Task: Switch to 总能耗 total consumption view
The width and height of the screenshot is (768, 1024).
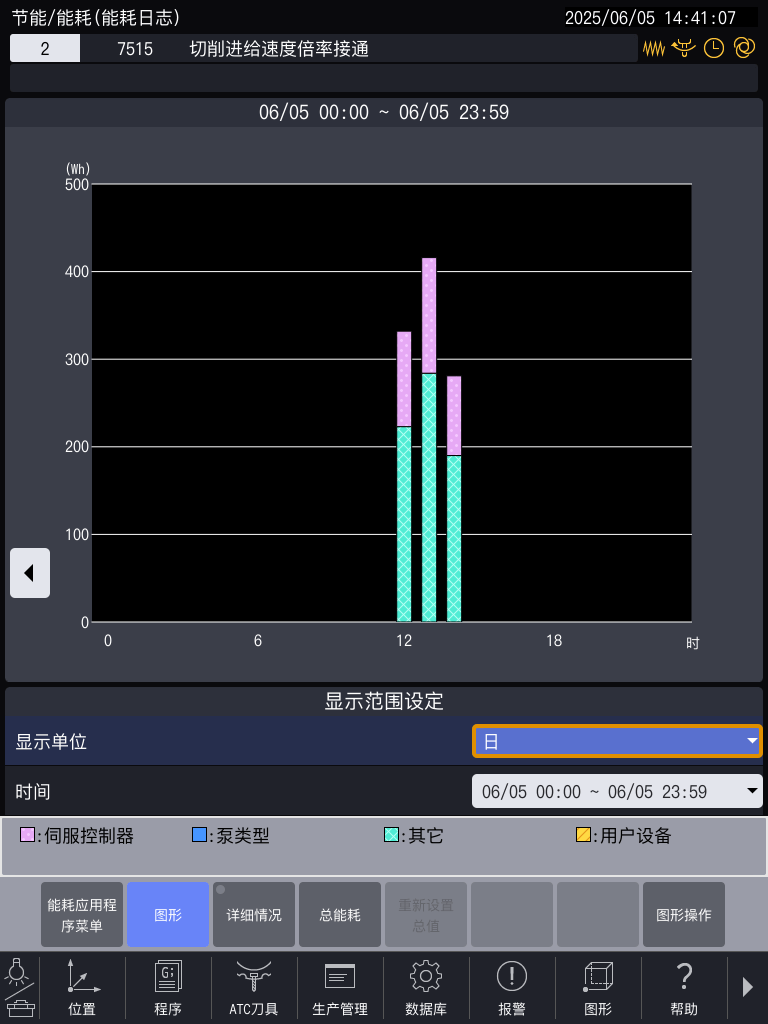Action: (340, 914)
